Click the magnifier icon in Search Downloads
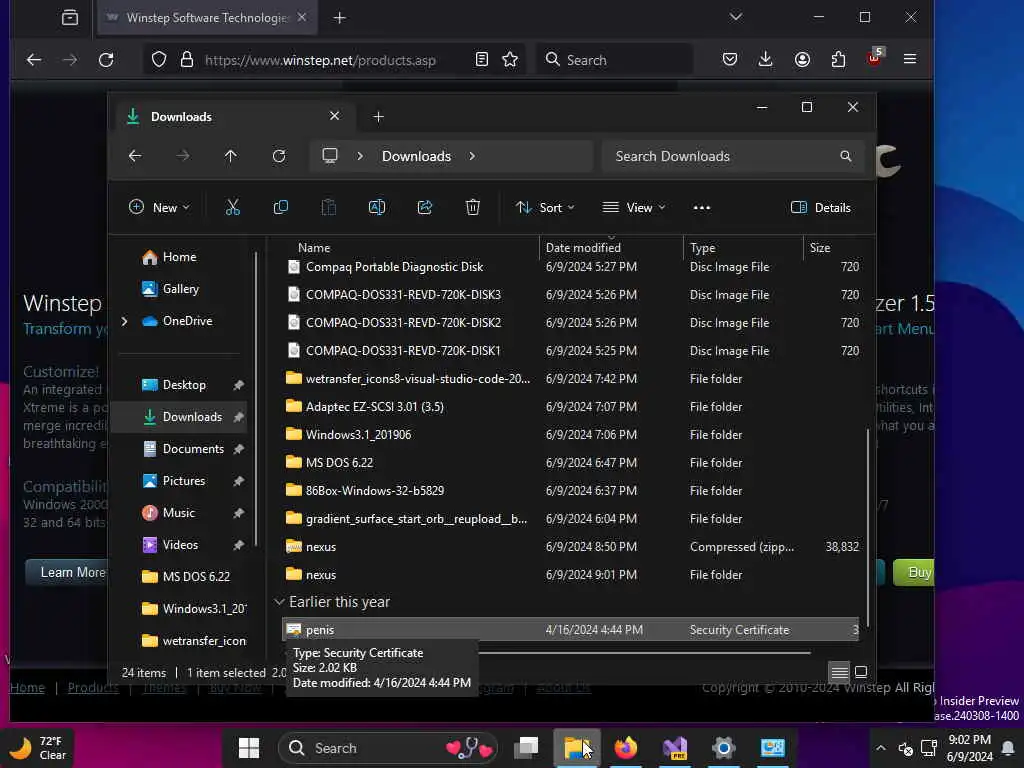Image resolution: width=1024 pixels, height=768 pixels. click(x=846, y=156)
